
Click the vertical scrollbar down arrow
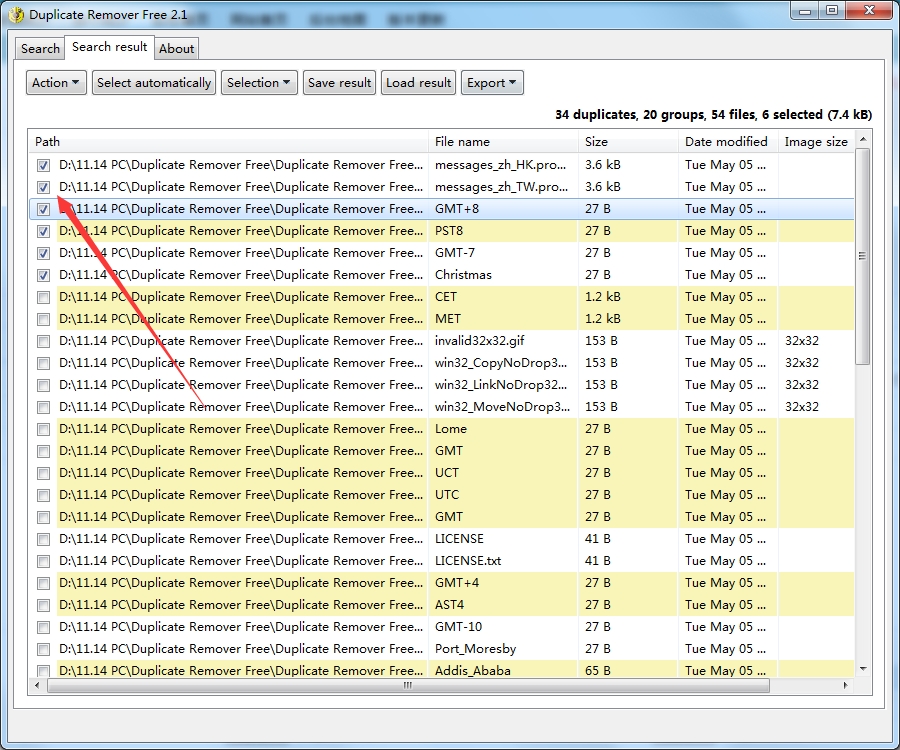pos(863,669)
